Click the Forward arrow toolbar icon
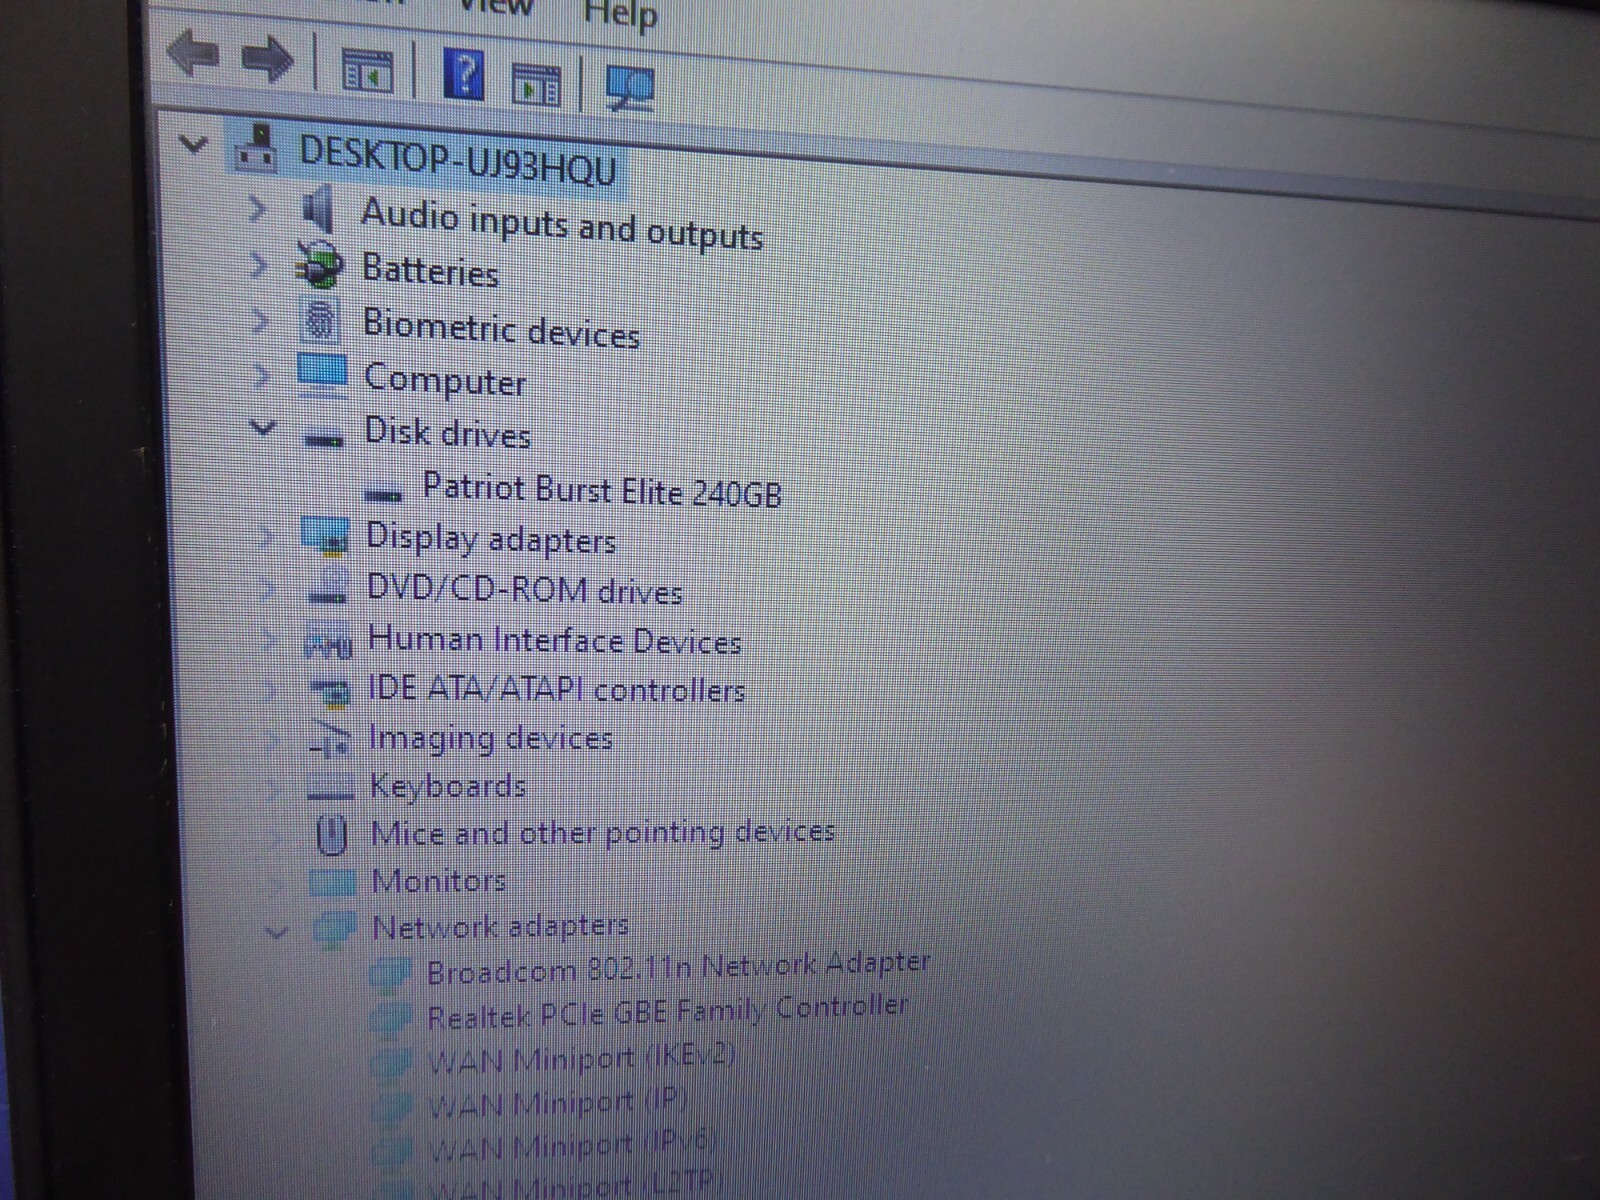This screenshot has width=1600, height=1200. click(268, 59)
